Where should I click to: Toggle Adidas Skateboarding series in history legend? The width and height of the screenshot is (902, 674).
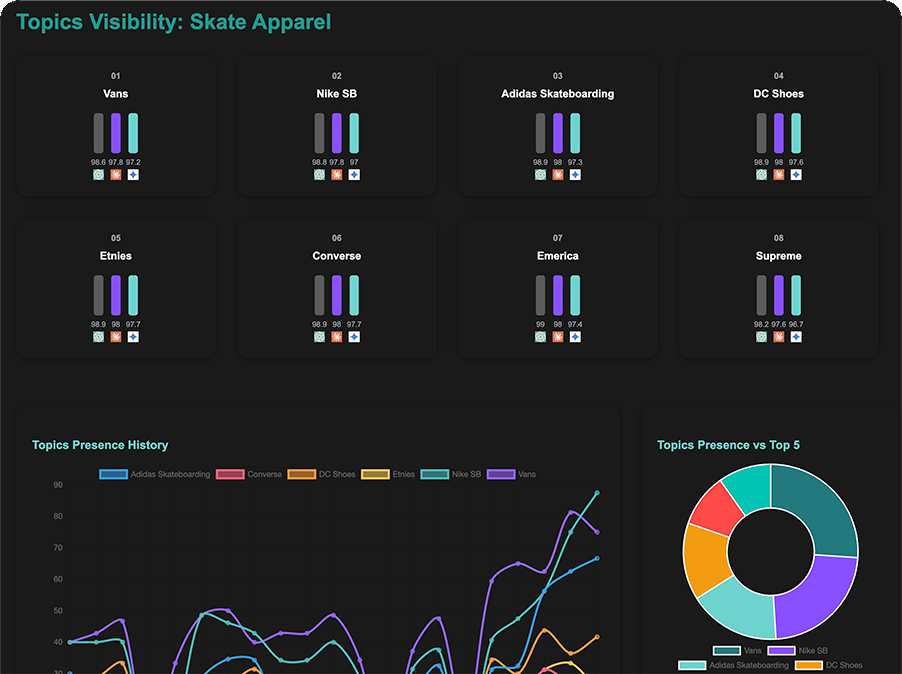[155, 474]
